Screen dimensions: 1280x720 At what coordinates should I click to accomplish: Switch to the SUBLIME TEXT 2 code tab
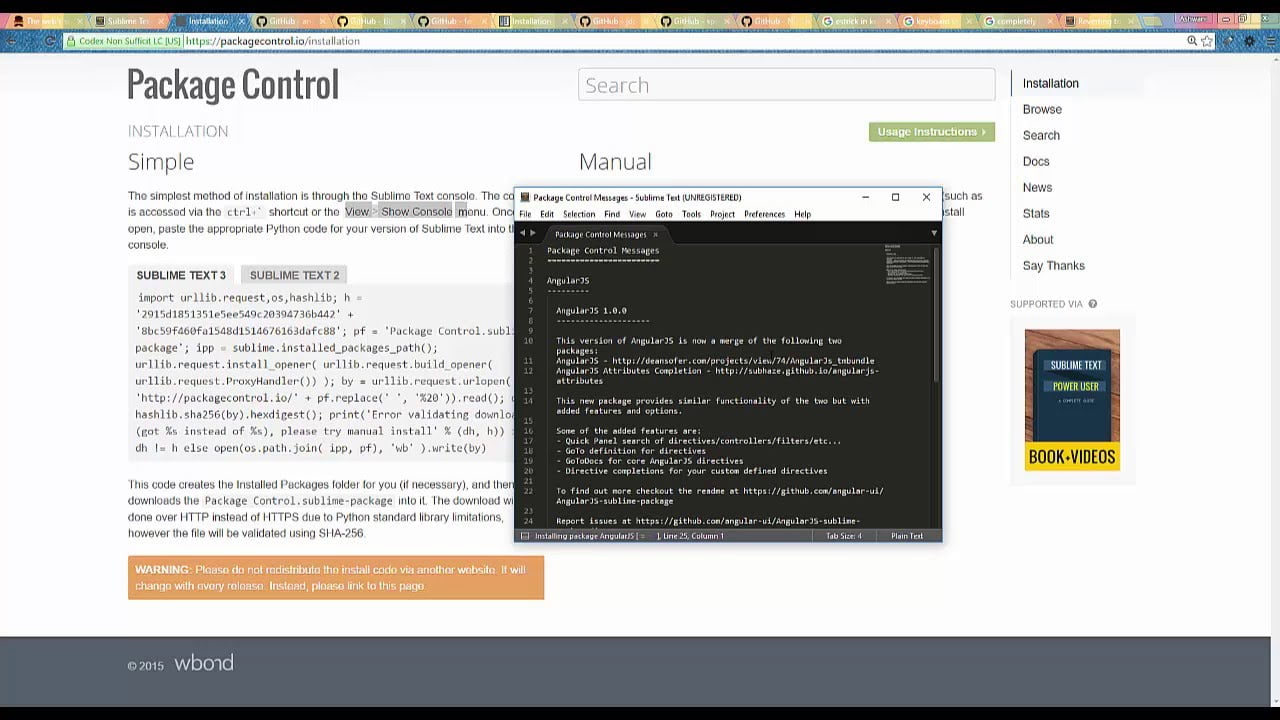pos(294,275)
